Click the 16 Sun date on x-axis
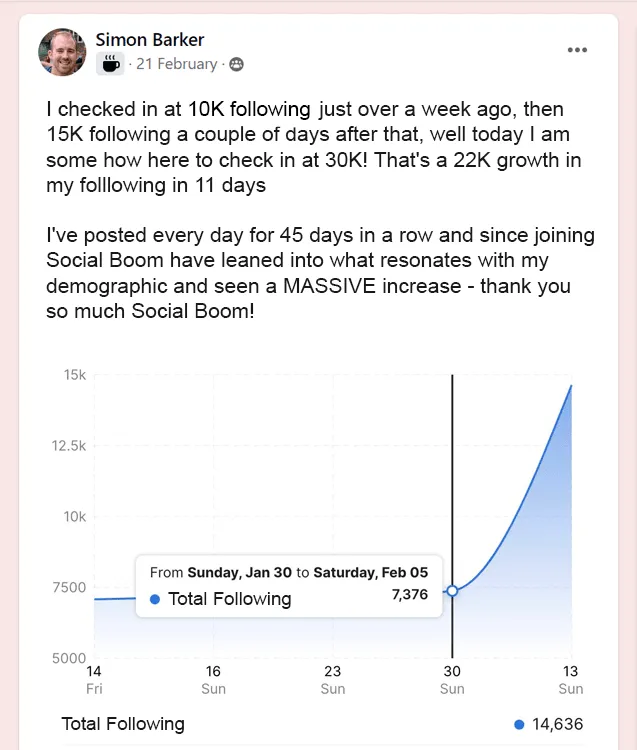637x750 pixels. (213, 679)
